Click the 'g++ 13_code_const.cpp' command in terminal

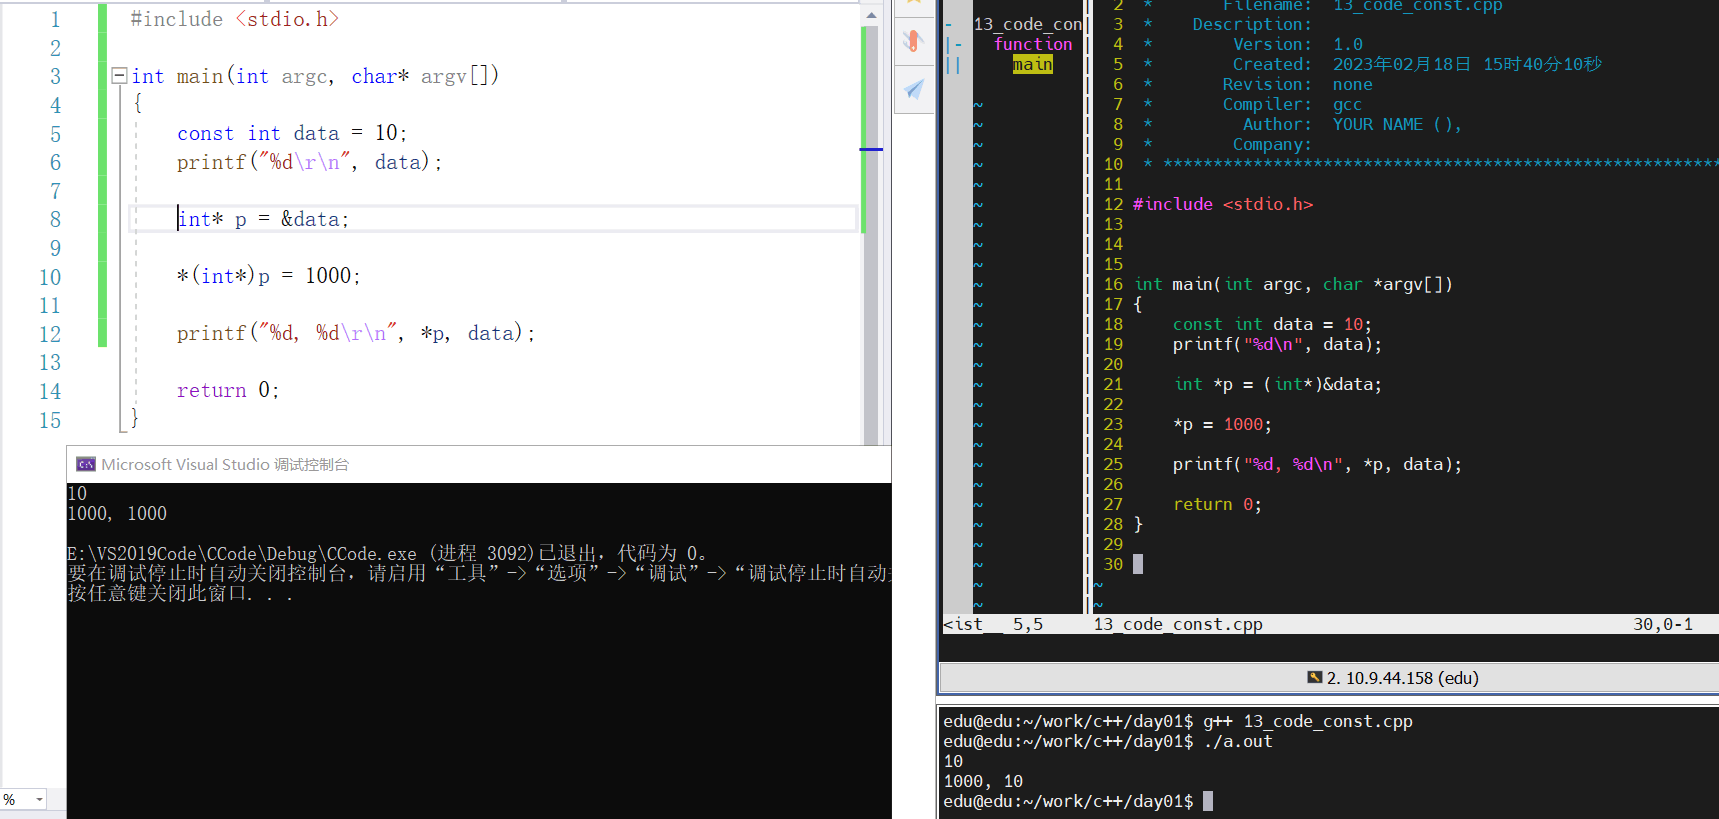1308,721
